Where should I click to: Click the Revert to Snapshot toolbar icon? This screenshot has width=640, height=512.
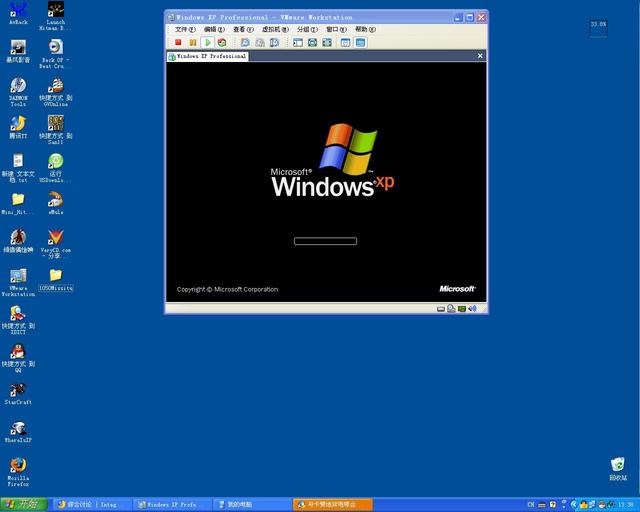(260, 42)
